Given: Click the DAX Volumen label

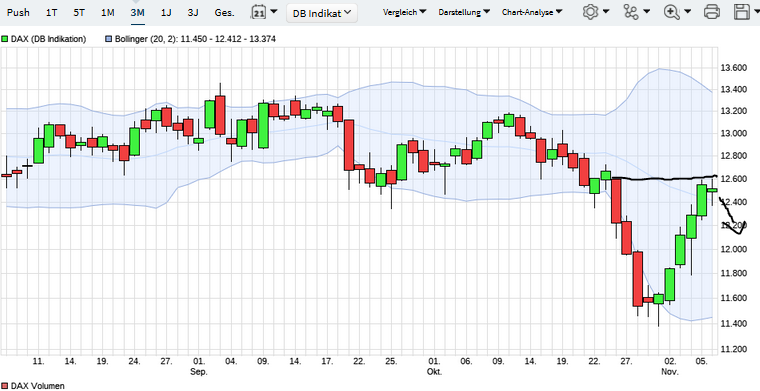Looking at the screenshot, I should [37, 386].
